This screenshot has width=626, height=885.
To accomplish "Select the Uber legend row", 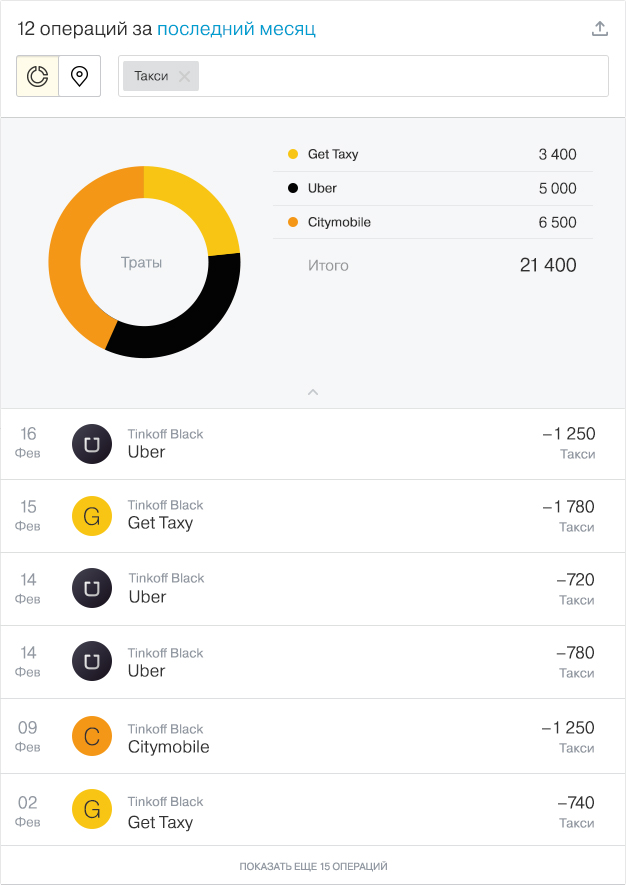I will point(433,189).
